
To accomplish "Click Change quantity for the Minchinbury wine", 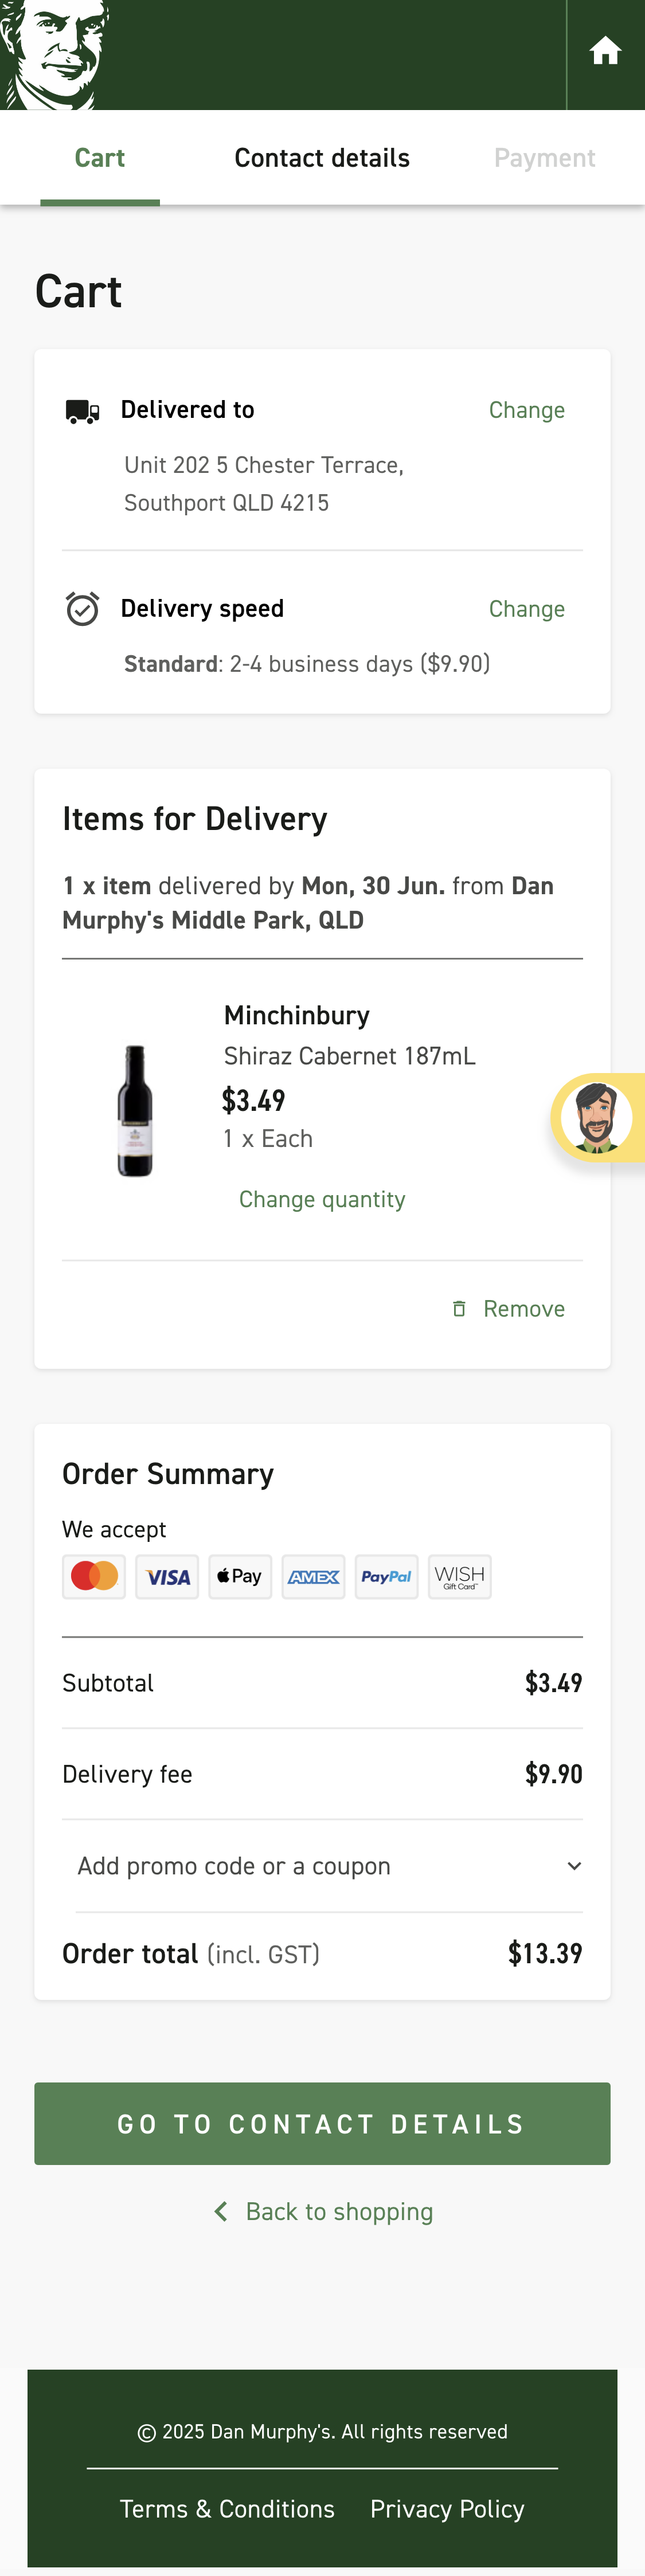I will (322, 1199).
